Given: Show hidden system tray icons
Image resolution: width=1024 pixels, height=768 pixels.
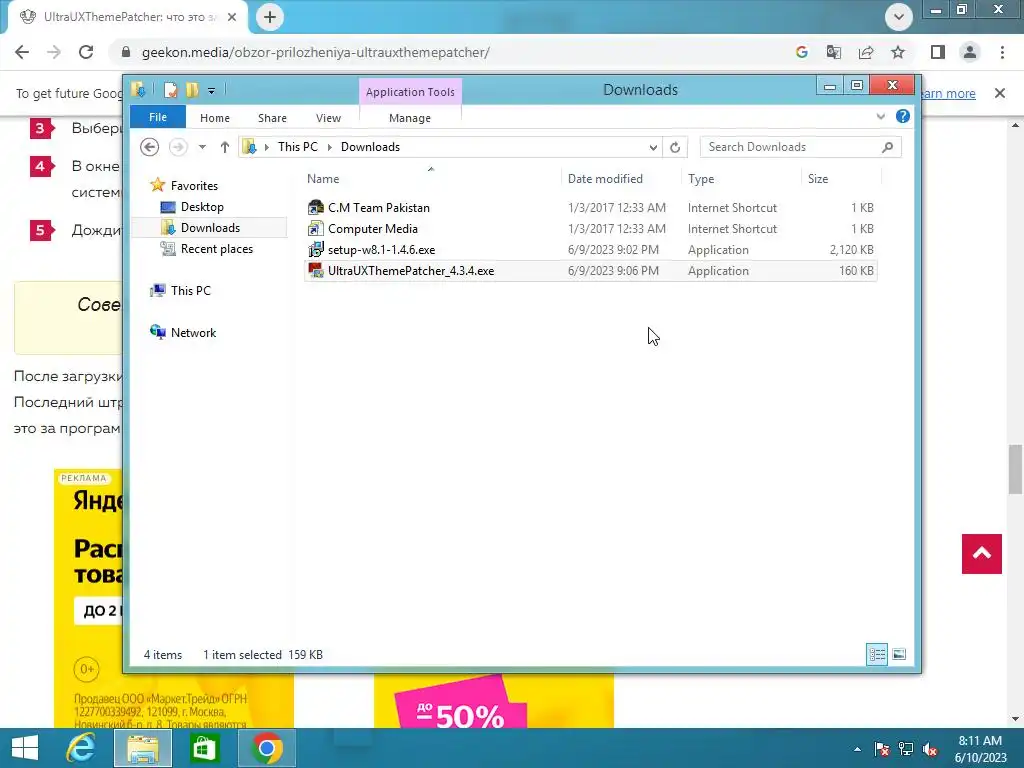Looking at the screenshot, I should point(857,749).
